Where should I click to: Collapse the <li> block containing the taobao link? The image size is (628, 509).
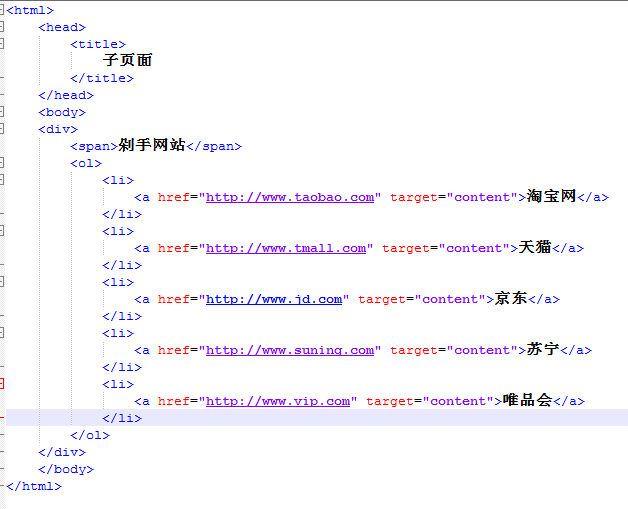1,180
